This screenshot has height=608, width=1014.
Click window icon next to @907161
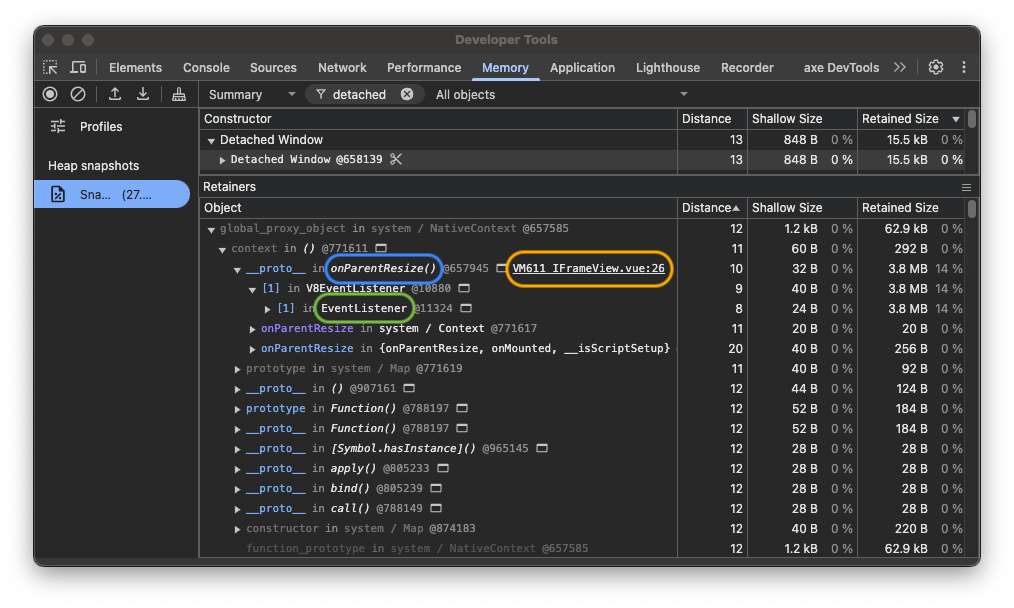tap(409, 389)
